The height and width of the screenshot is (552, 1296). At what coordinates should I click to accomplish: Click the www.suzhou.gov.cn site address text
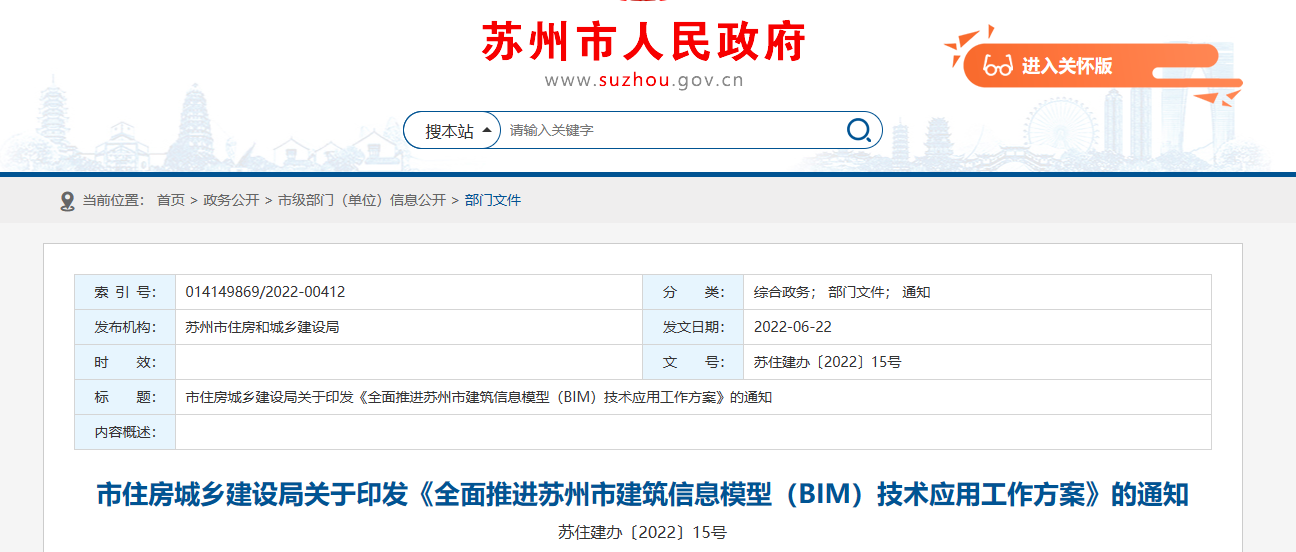(644, 81)
